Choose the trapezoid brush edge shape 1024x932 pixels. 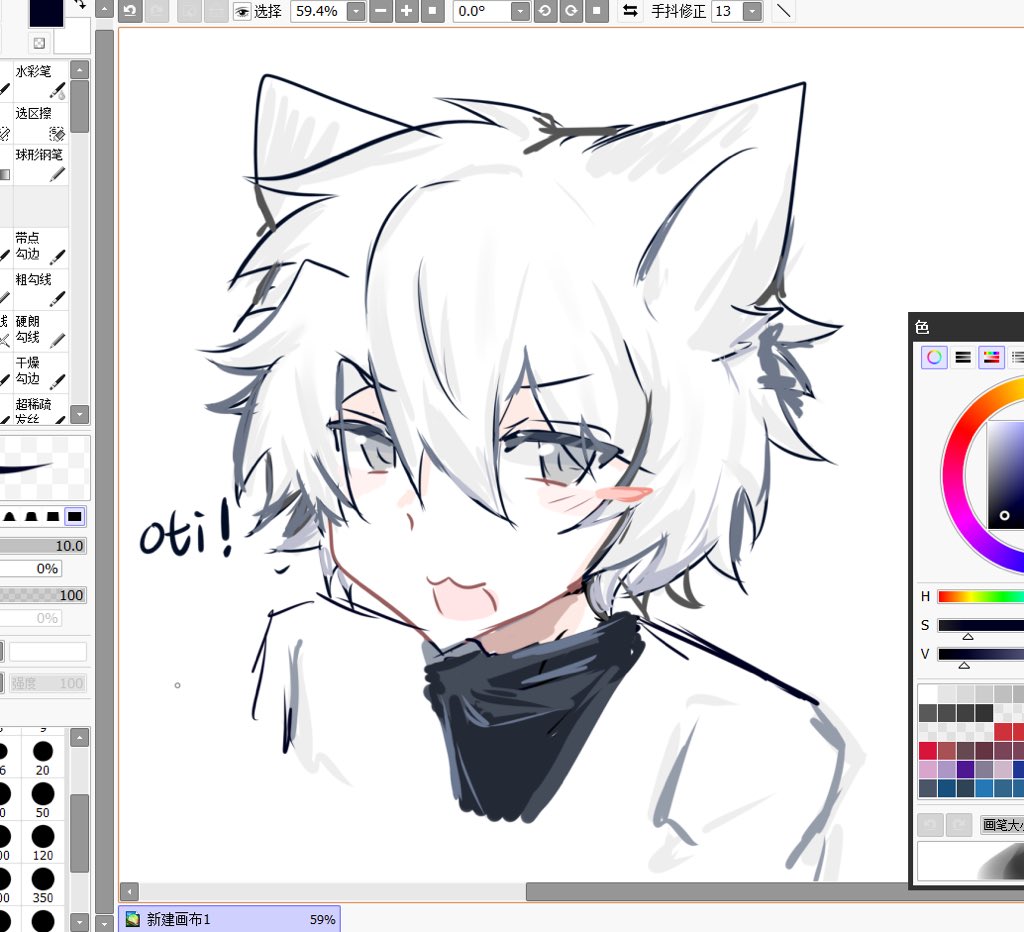pos(31,517)
